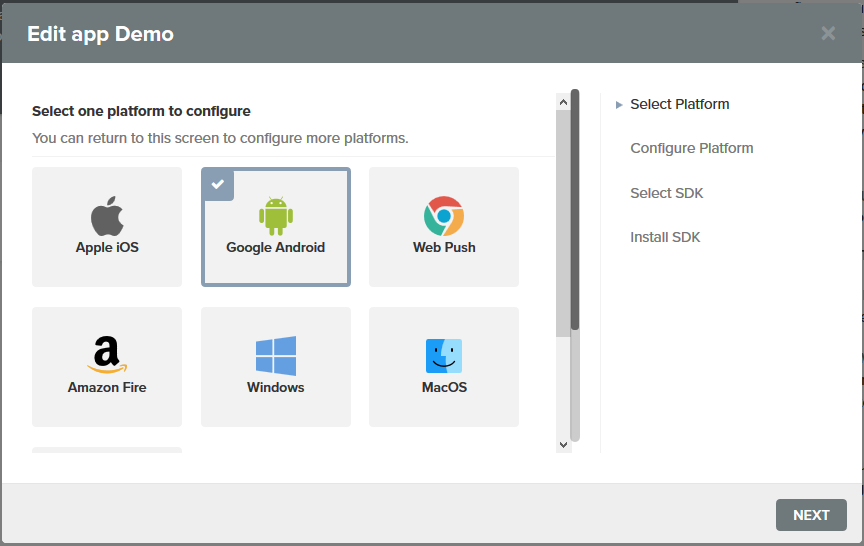Choose the Chrome Web Push icon
864x546 pixels.
click(444, 215)
